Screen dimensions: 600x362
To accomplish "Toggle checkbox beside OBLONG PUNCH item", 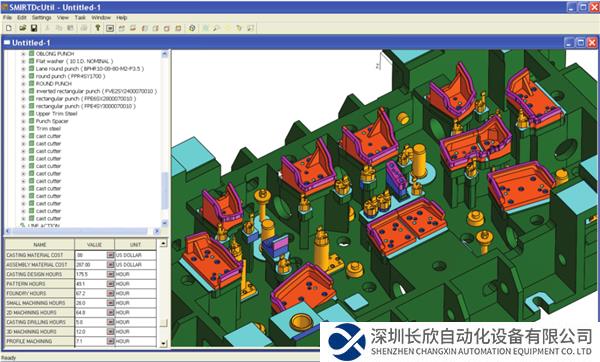I will click(x=32, y=54).
